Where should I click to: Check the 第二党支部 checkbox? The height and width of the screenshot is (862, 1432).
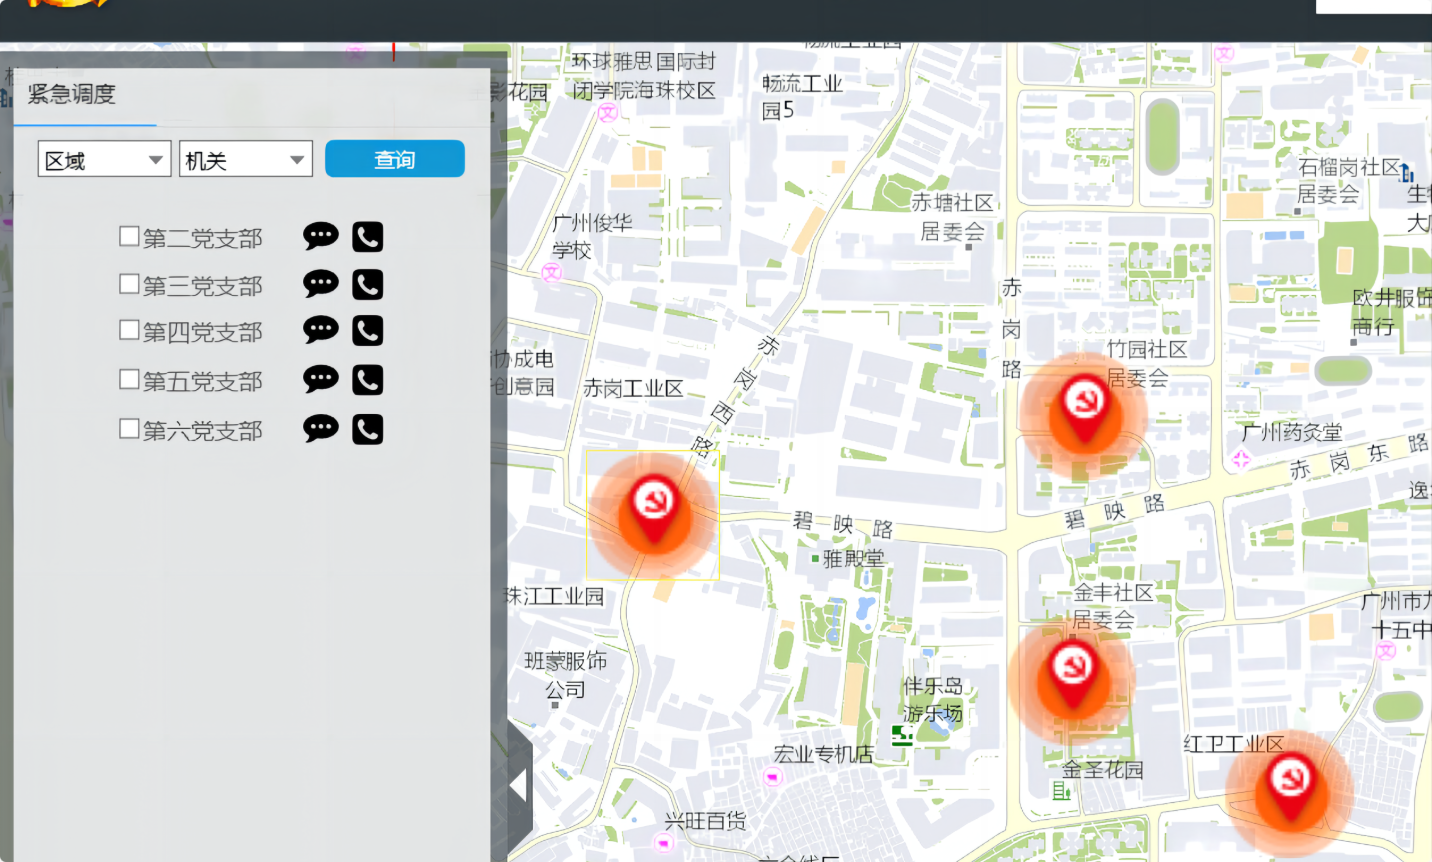pyautogui.click(x=129, y=236)
